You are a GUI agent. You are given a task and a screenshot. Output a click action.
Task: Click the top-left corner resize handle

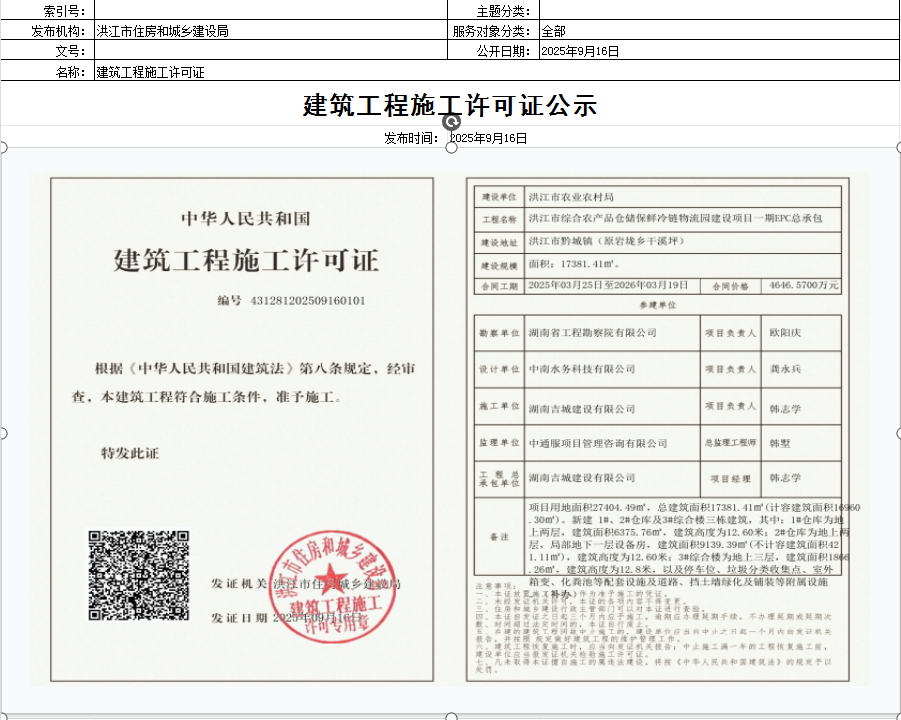click(3, 148)
